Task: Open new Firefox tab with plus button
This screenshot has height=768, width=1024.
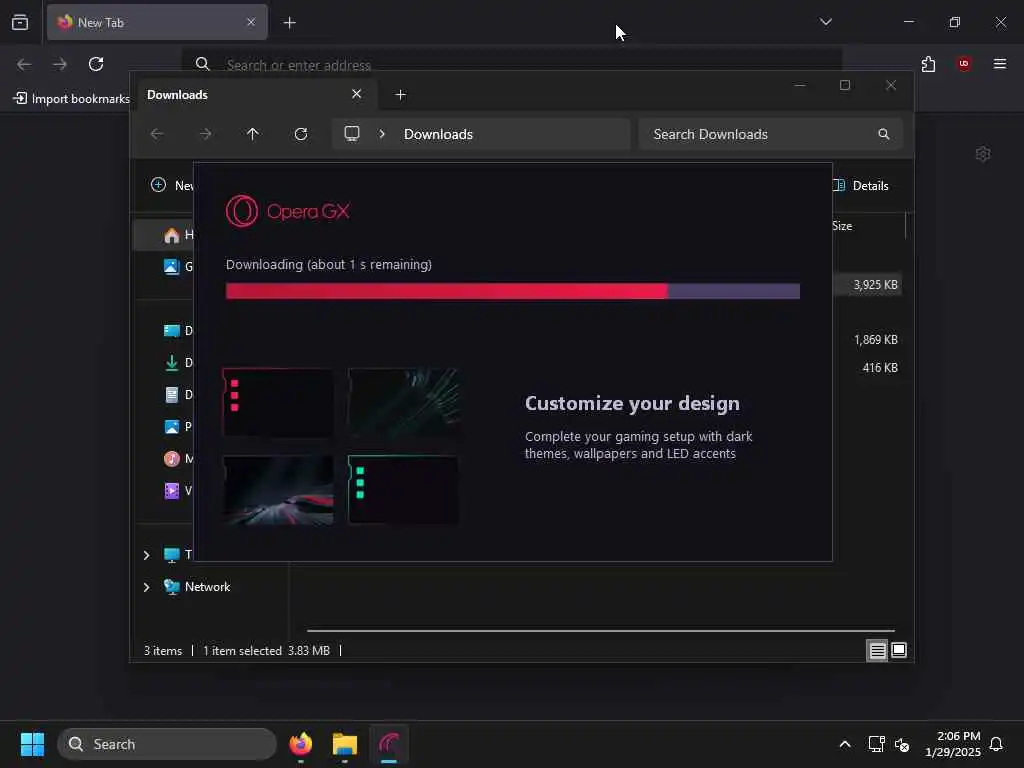Action: pyautogui.click(x=289, y=23)
